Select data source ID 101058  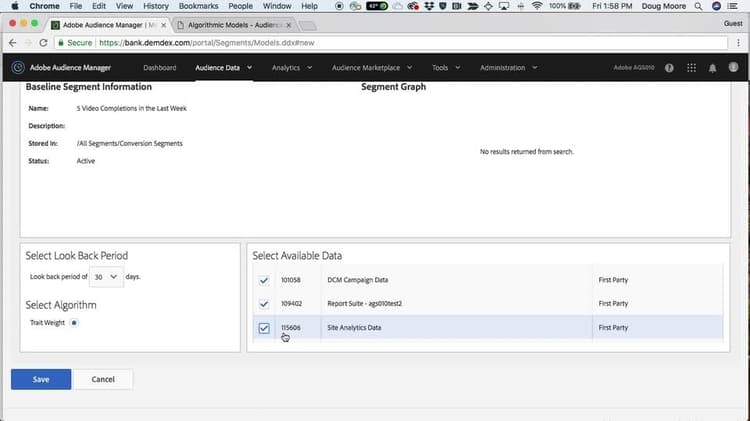tap(291, 280)
